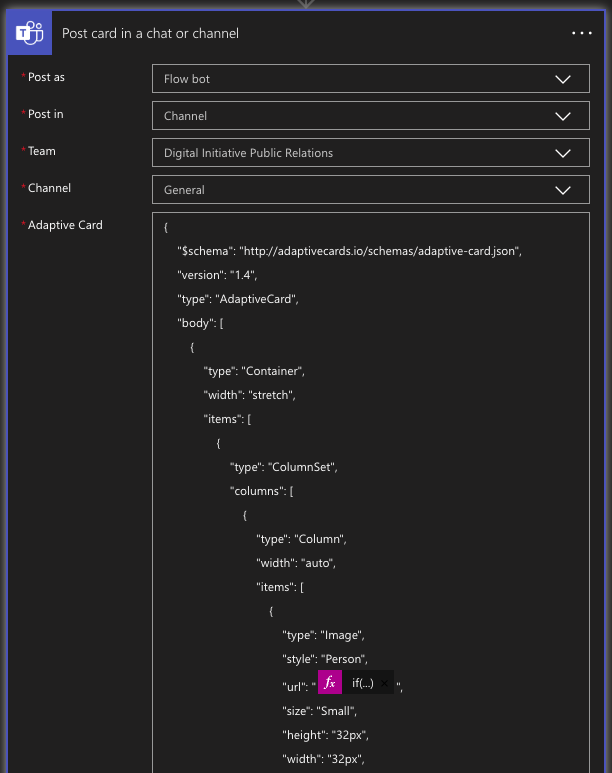Click the "version": "1.4" line

click(217, 275)
